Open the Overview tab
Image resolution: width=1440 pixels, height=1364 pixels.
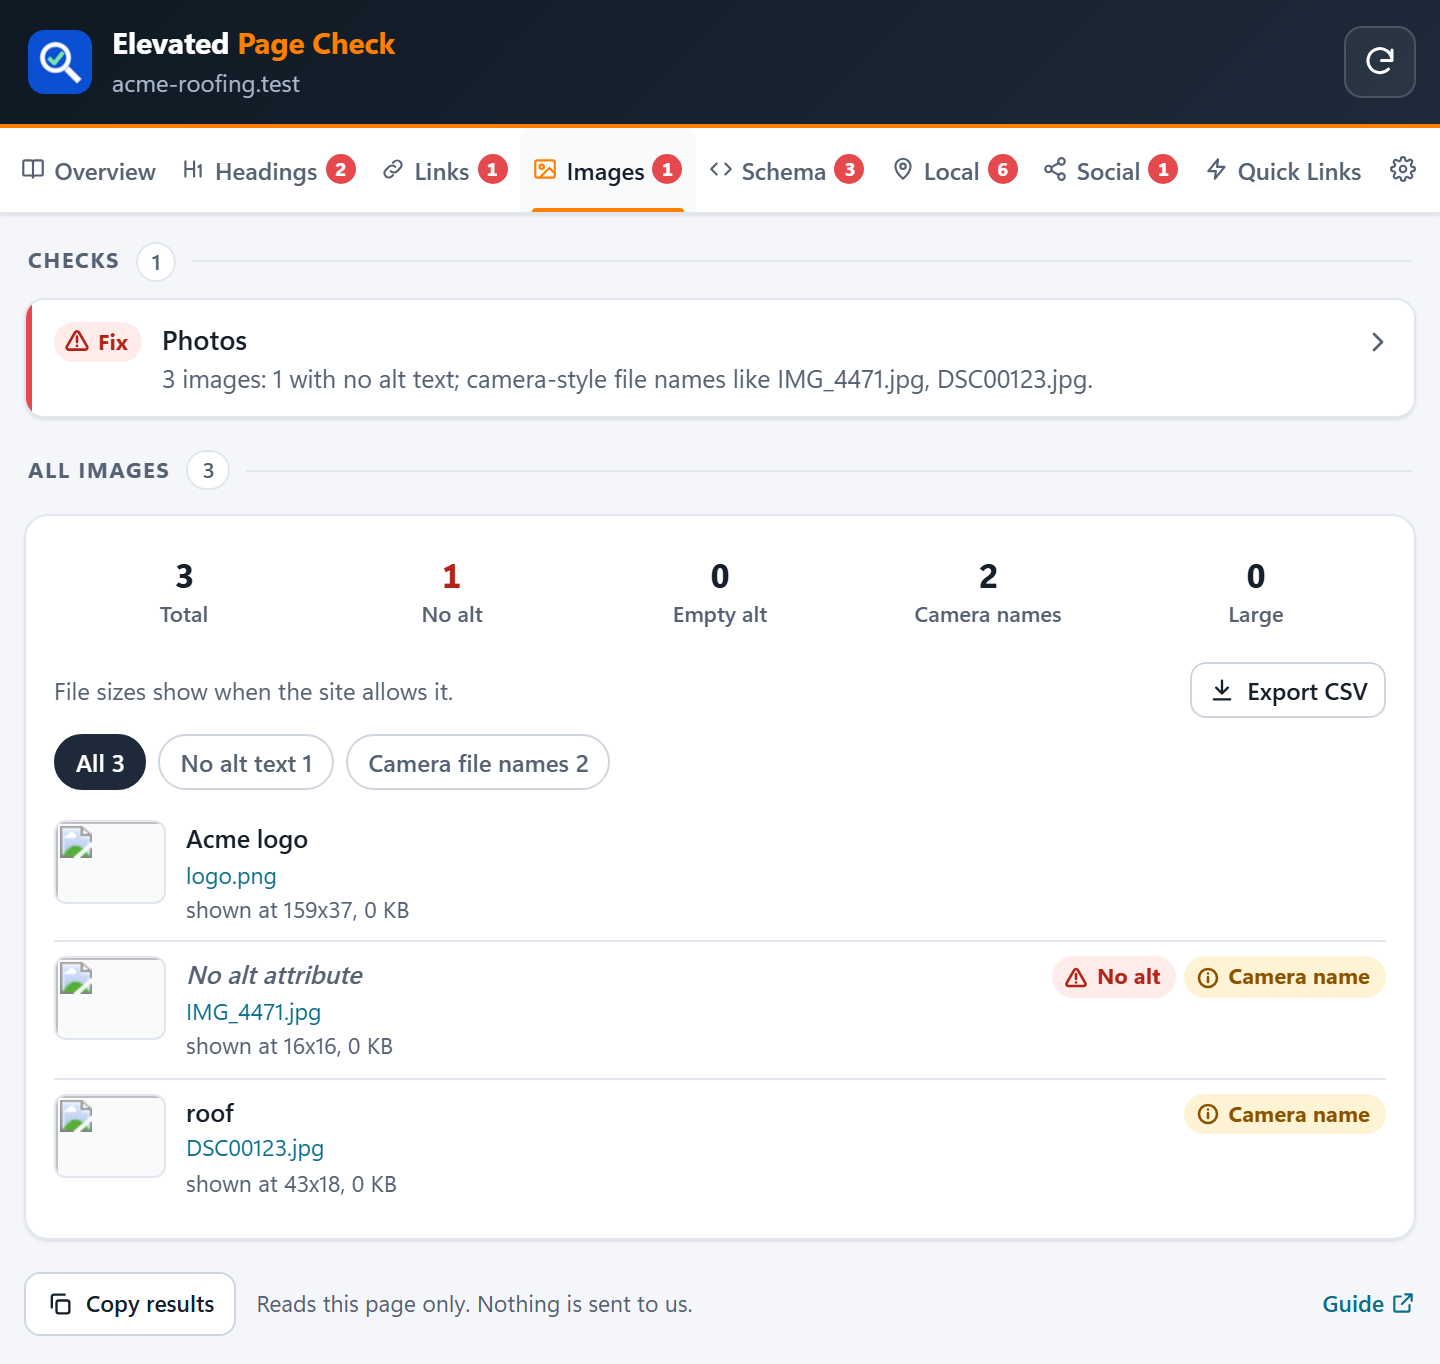(89, 171)
